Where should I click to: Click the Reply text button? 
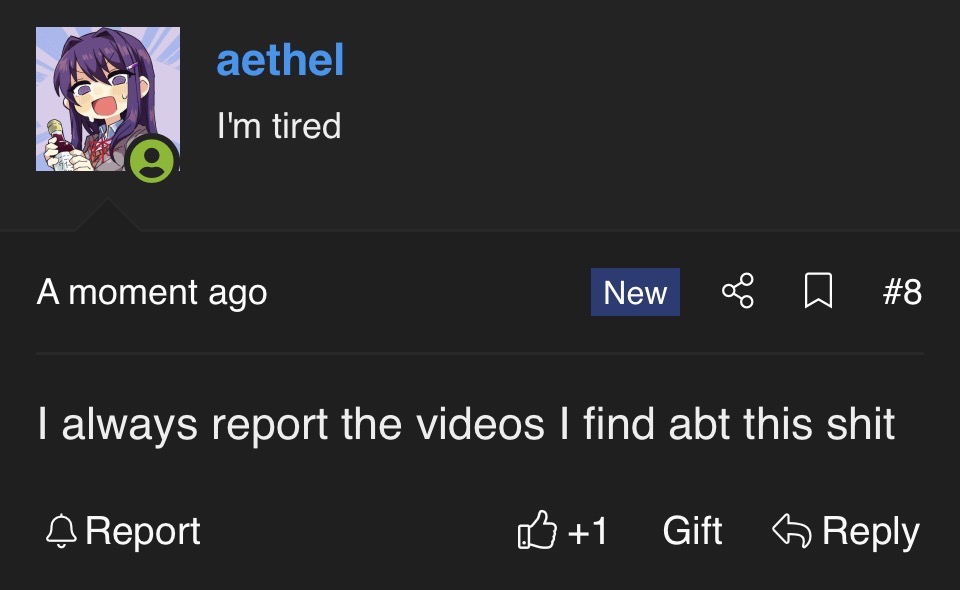[871, 531]
